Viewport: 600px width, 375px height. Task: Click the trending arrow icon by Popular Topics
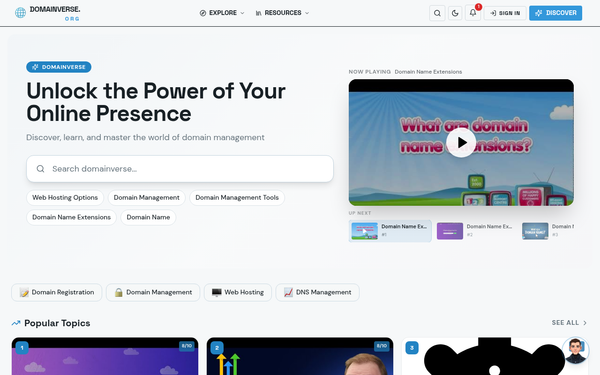pyautogui.click(x=16, y=323)
